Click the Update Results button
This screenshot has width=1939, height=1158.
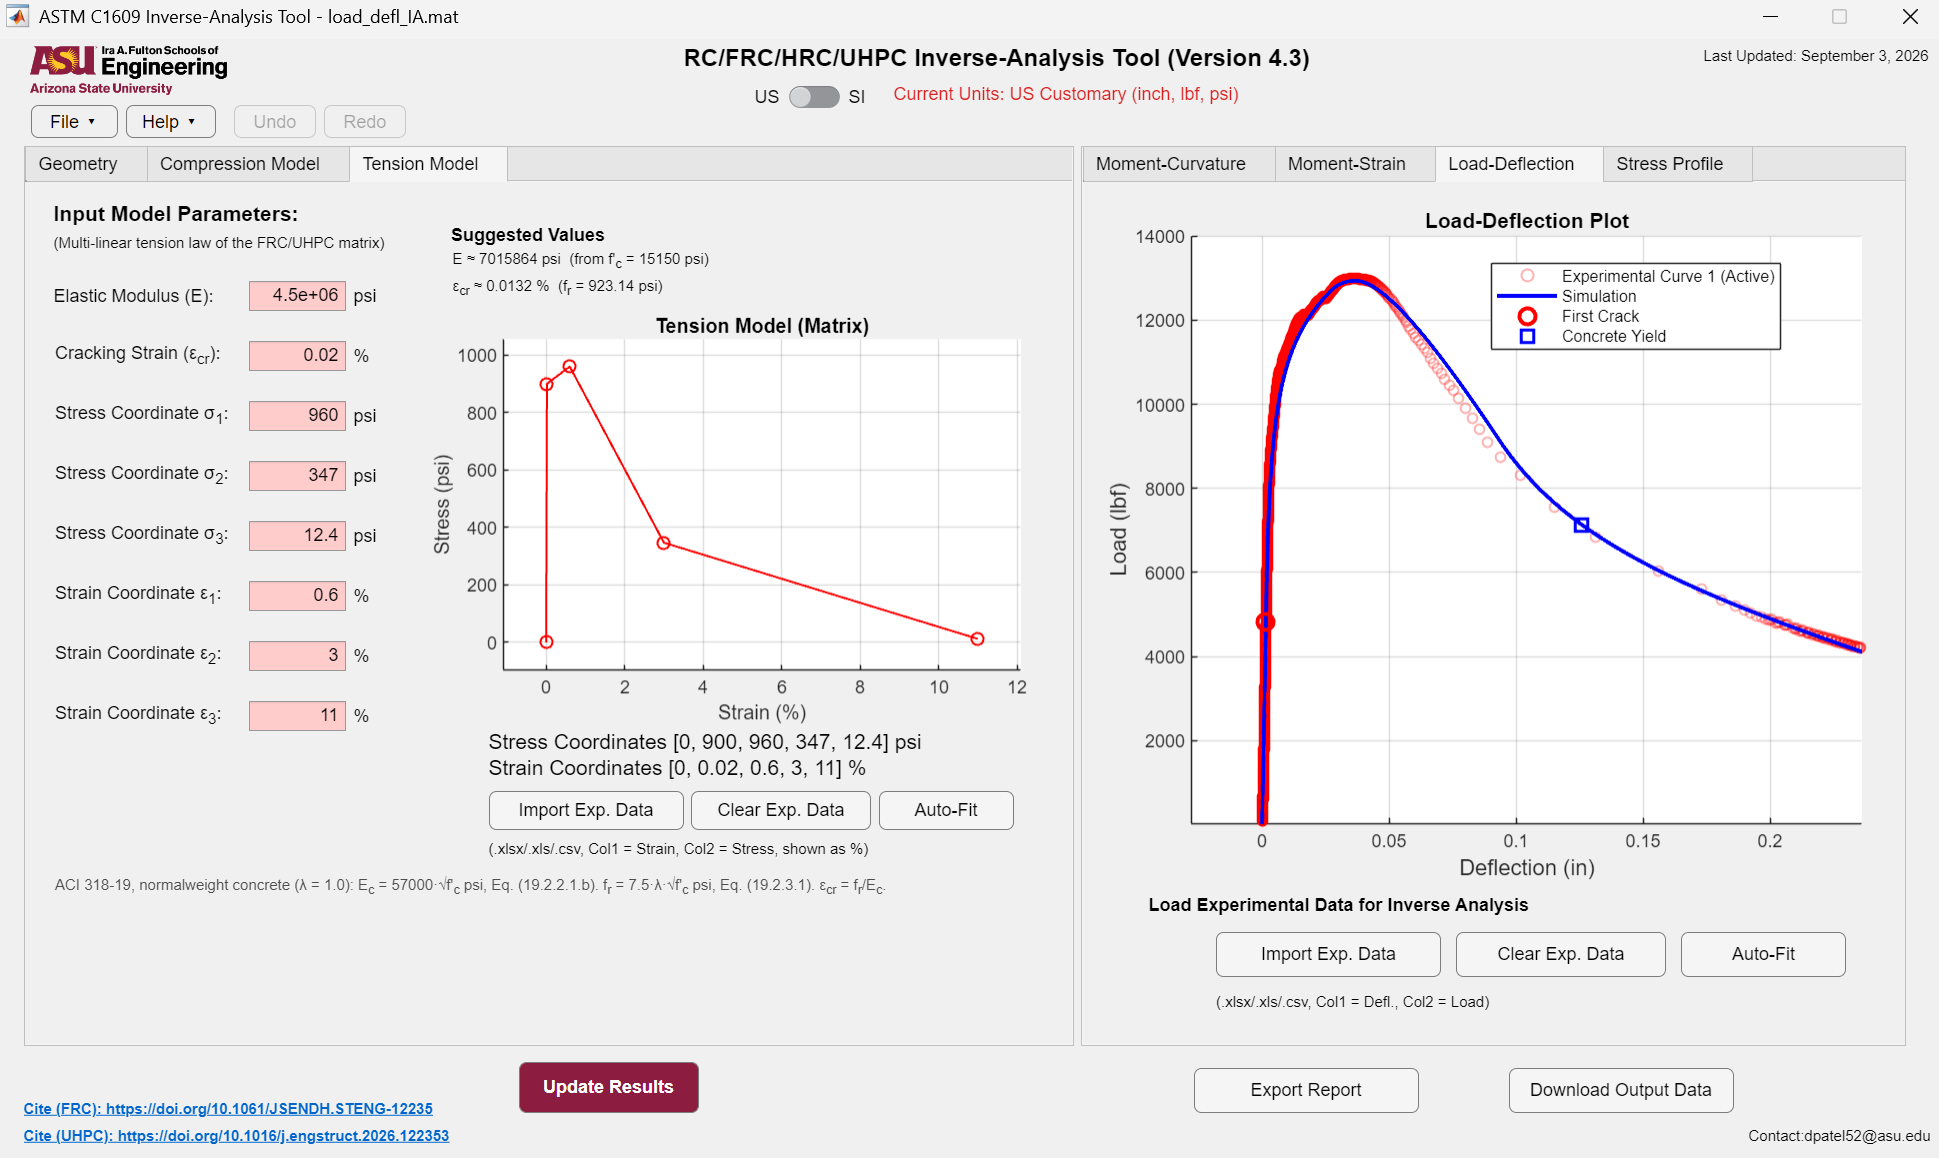pos(608,1087)
